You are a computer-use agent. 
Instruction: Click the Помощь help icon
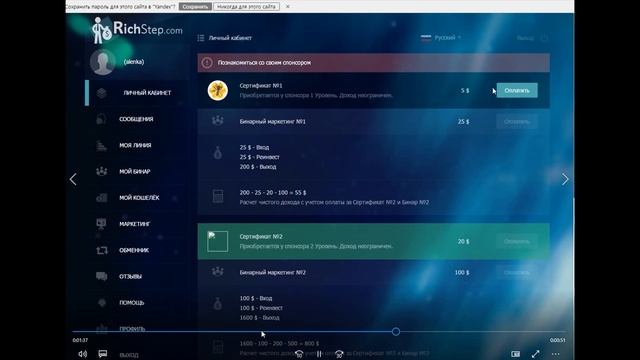tap(102, 302)
